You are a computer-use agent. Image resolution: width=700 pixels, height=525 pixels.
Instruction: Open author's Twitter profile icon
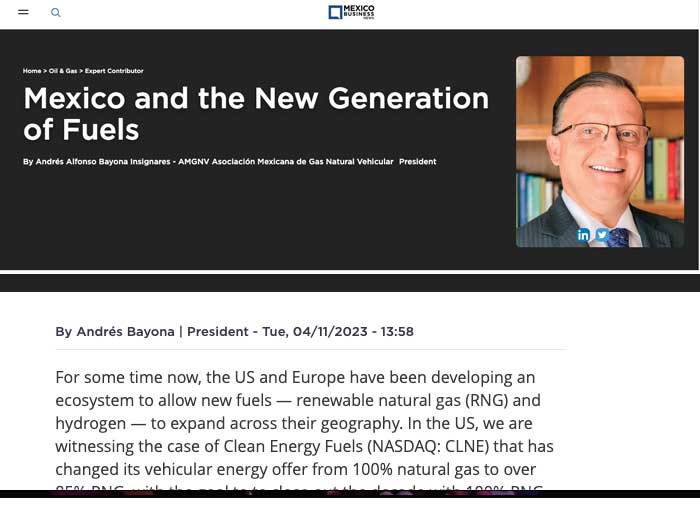(602, 235)
